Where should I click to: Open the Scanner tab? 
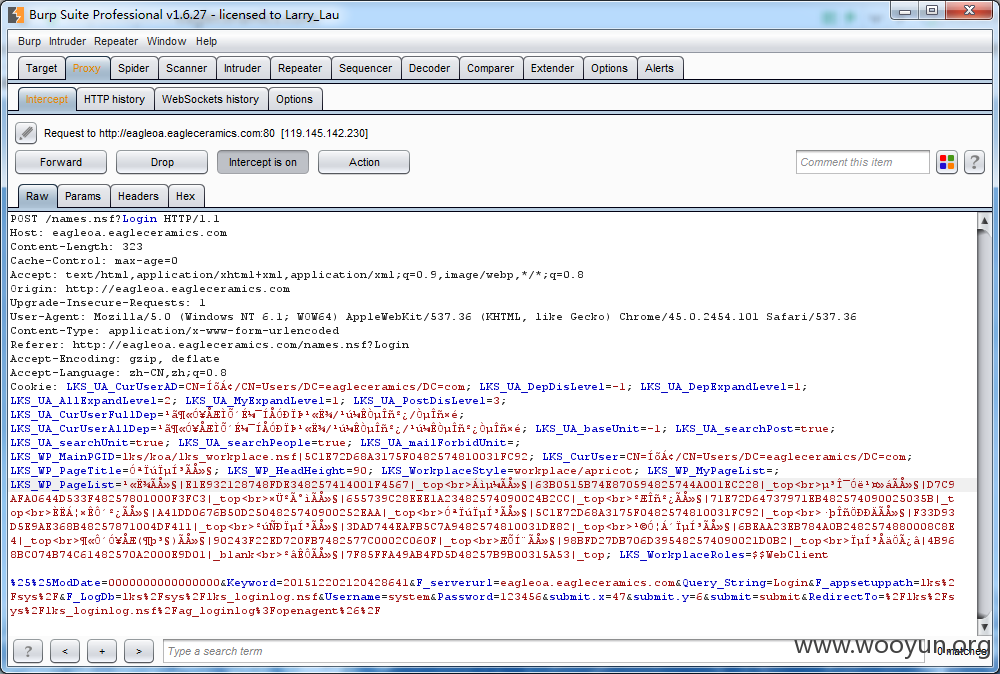187,68
